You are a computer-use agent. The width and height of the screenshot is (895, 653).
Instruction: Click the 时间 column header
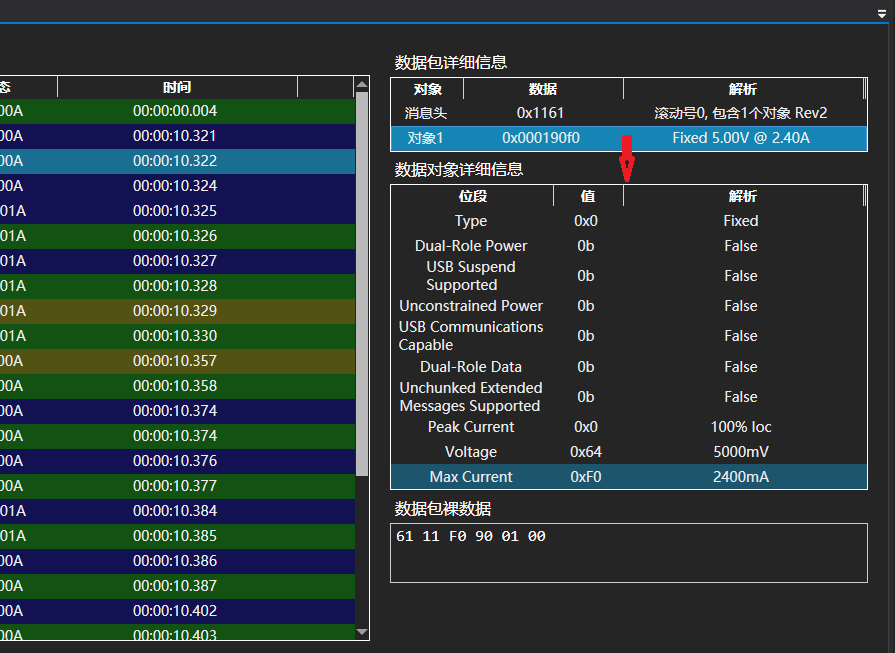tap(177, 87)
